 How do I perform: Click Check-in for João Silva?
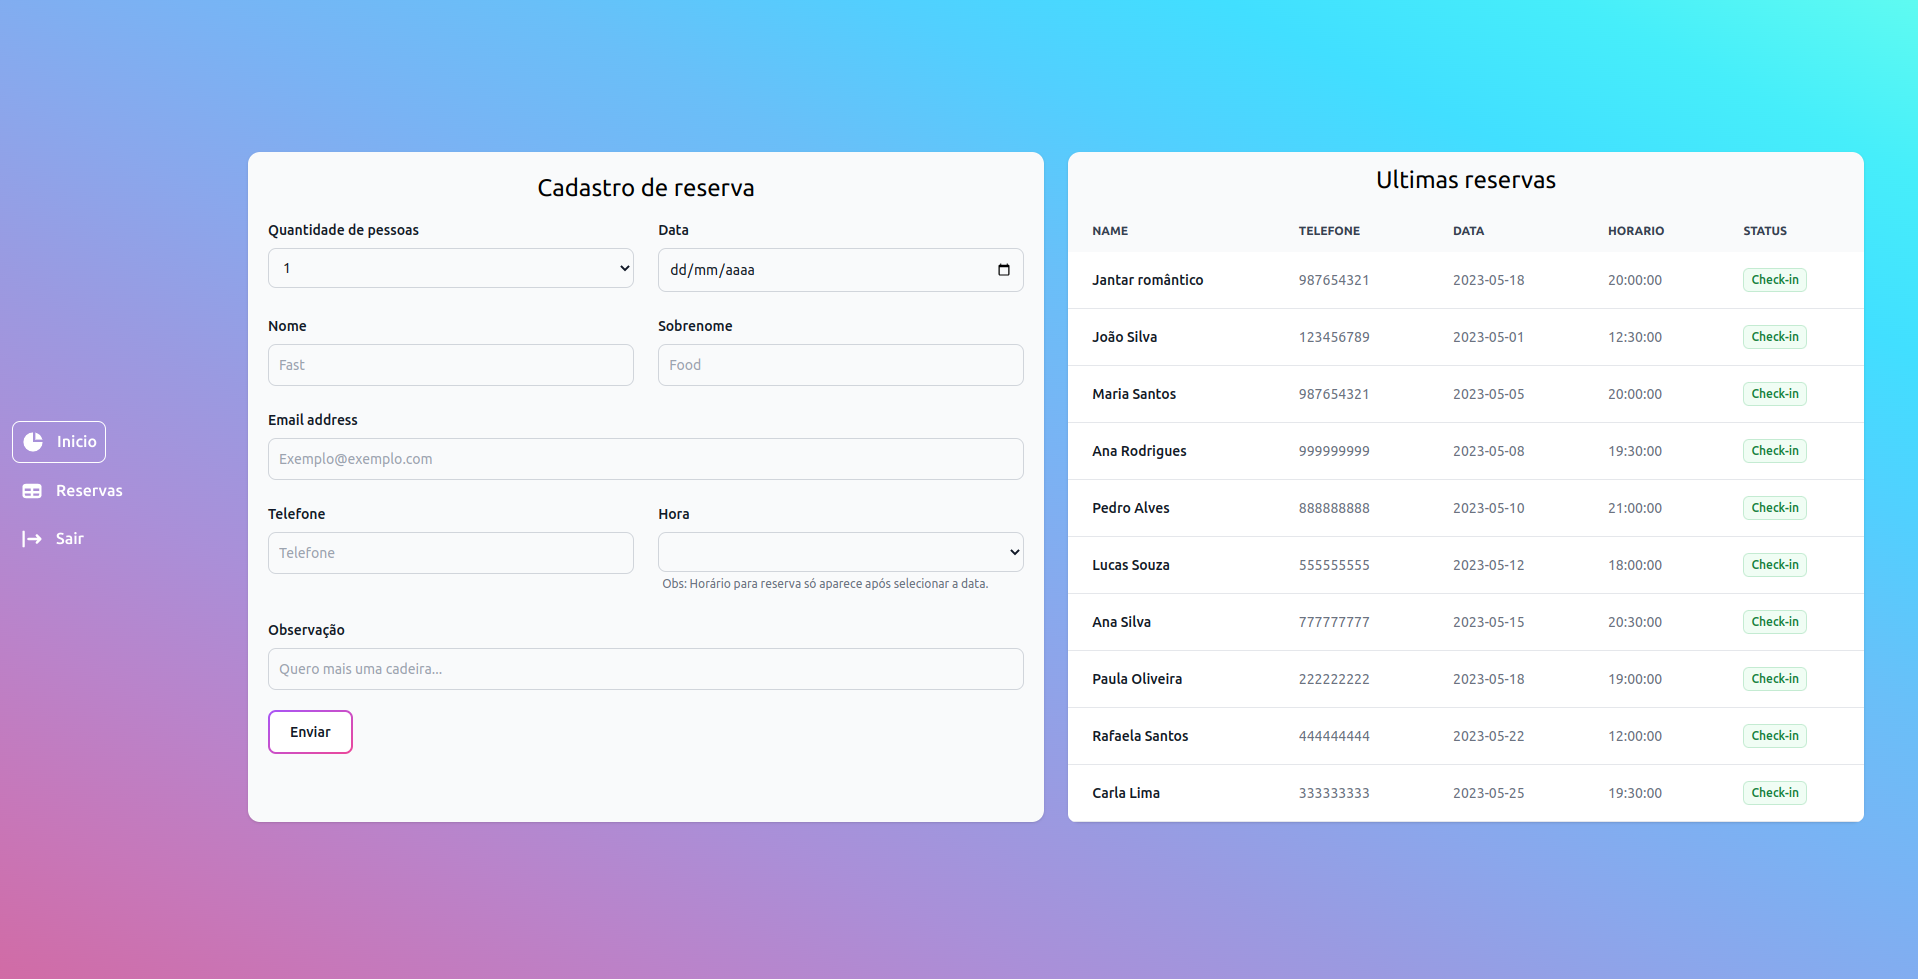pyautogui.click(x=1775, y=337)
